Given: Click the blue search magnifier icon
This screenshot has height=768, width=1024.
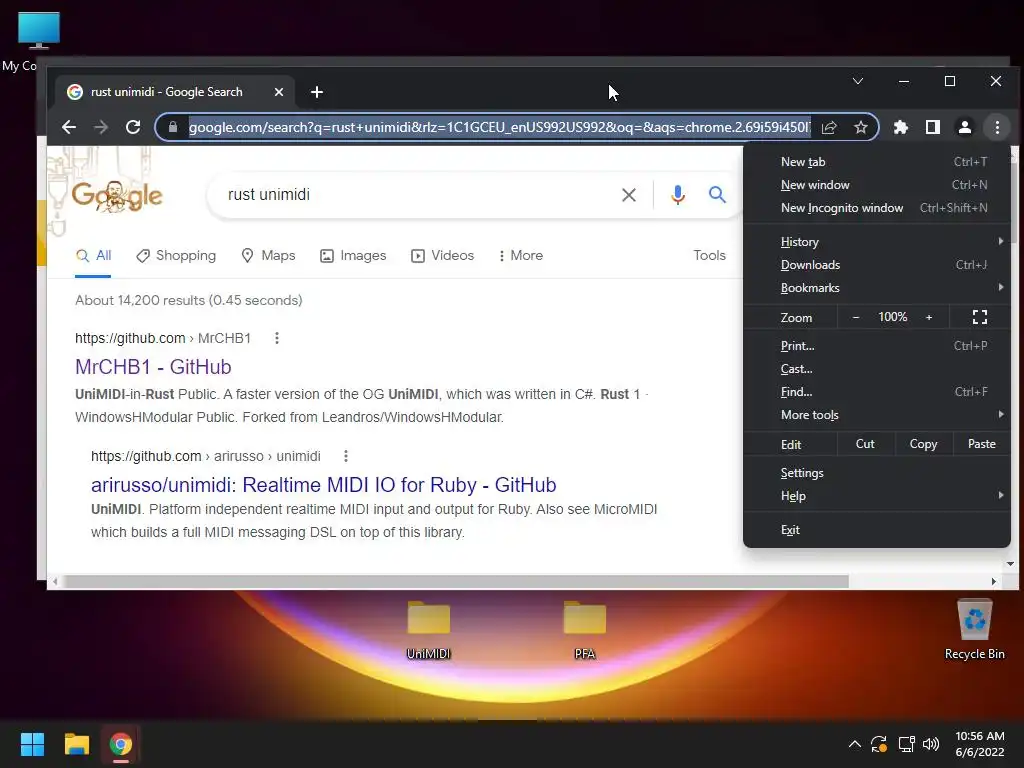Looking at the screenshot, I should coord(717,195).
